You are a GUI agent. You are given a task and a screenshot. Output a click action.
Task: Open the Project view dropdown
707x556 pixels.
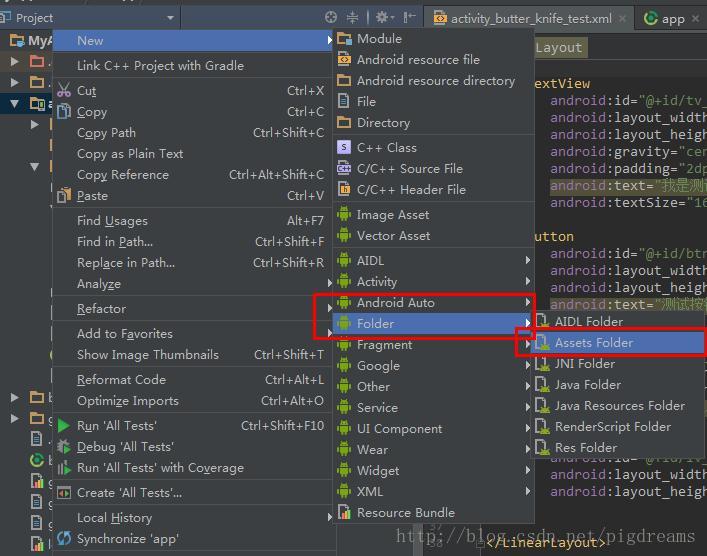pyautogui.click(x=170, y=18)
